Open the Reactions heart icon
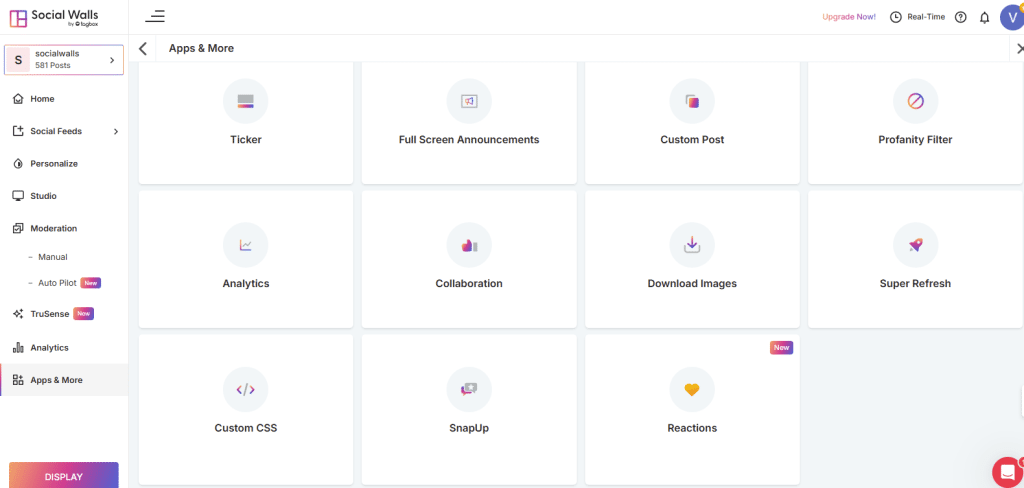Screen dimensions: 1024x488 [x=692, y=389]
